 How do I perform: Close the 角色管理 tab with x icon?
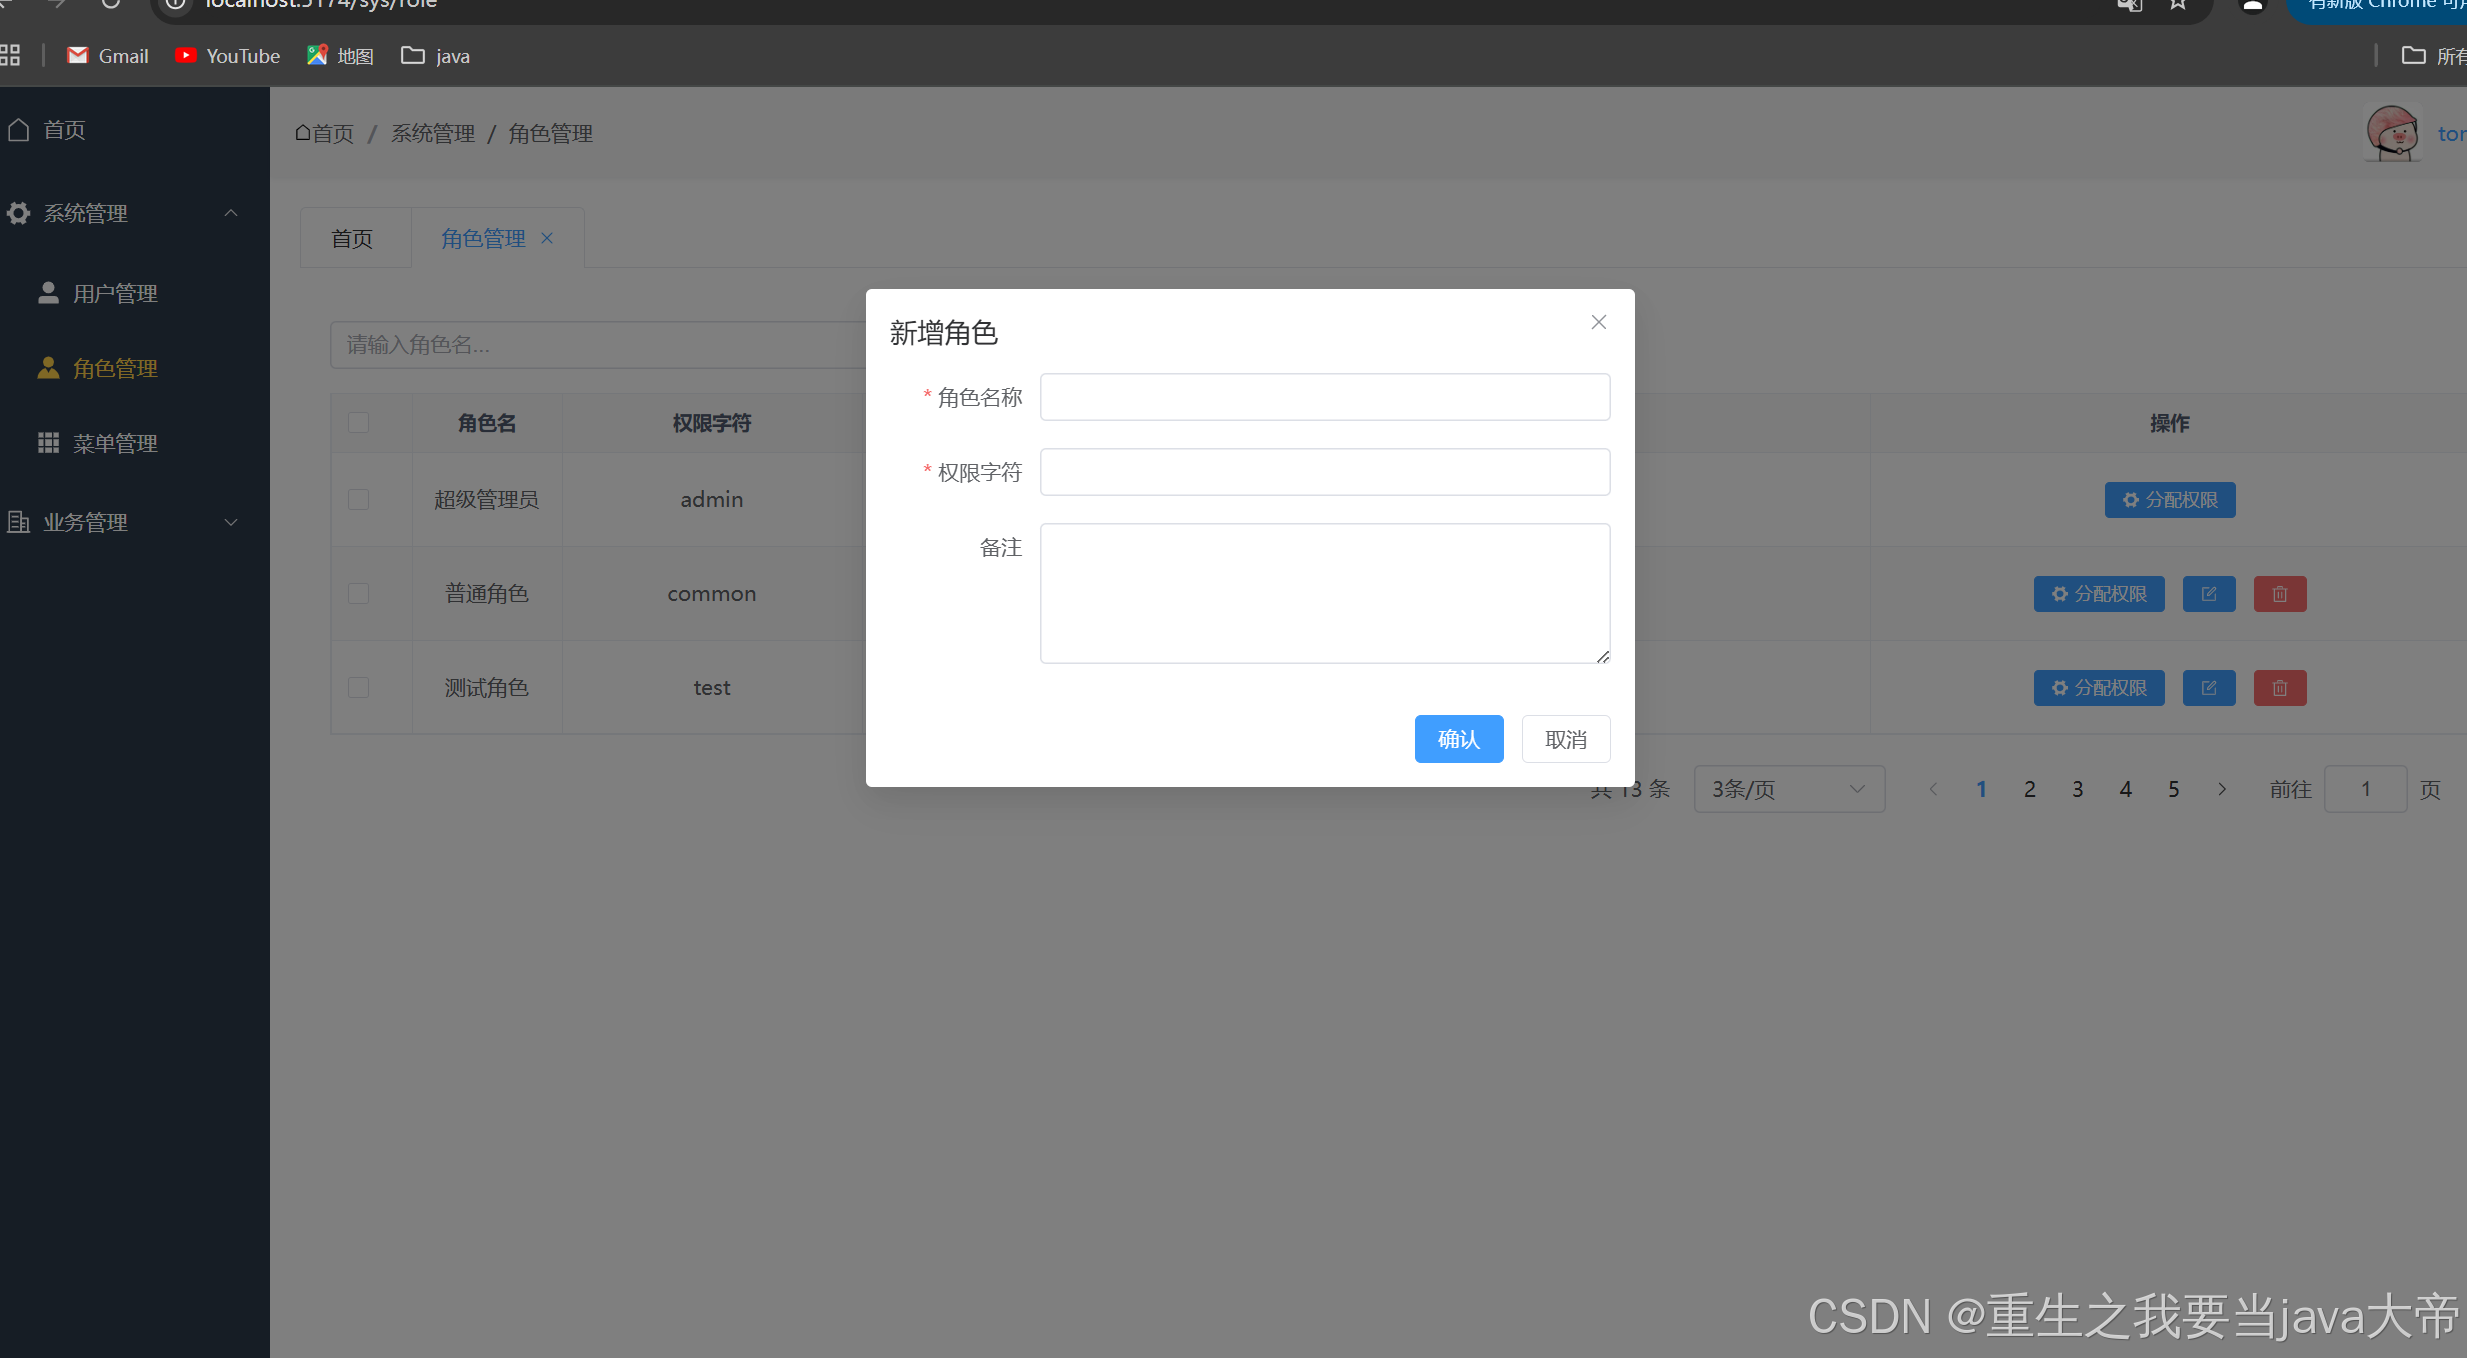pos(547,238)
